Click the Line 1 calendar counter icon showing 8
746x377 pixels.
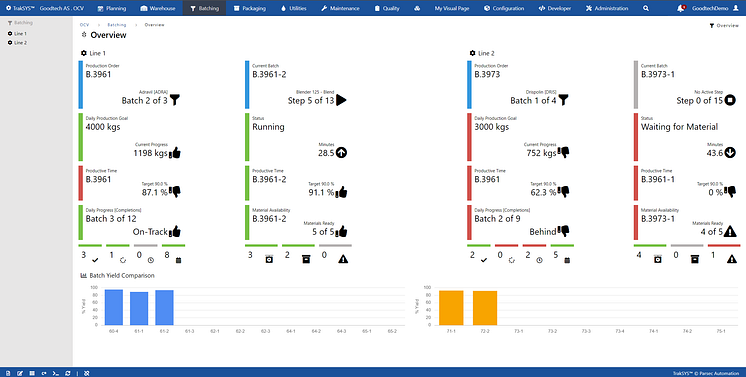(178, 260)
